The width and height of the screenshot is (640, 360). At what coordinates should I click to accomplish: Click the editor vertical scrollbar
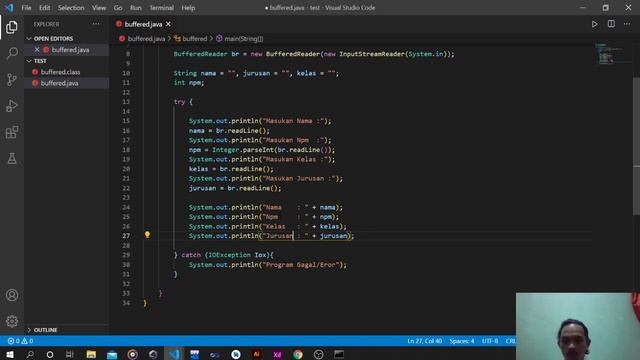click(x=636, y=146)
